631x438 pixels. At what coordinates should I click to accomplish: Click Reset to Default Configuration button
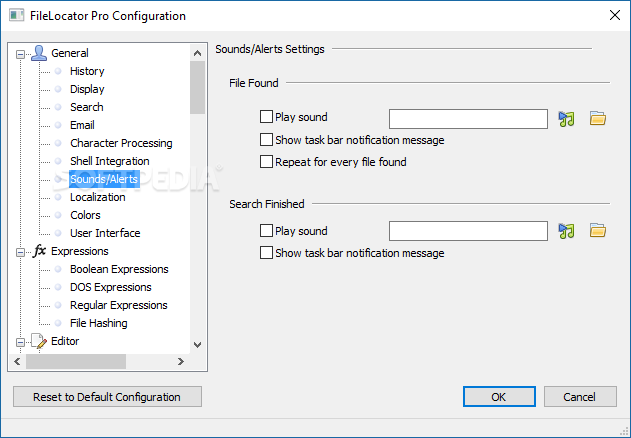pyautogui.click(x=107, y=397)
